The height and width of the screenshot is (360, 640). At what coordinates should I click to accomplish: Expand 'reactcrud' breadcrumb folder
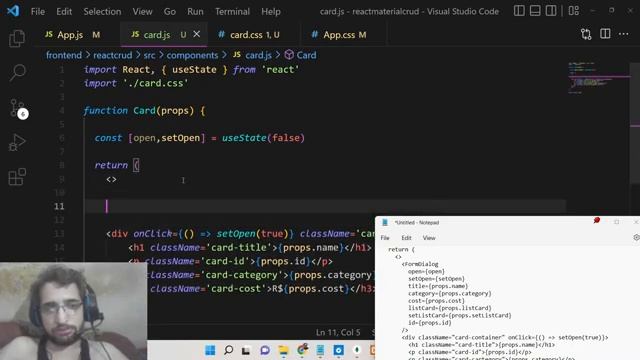click(x=113, y=55)
